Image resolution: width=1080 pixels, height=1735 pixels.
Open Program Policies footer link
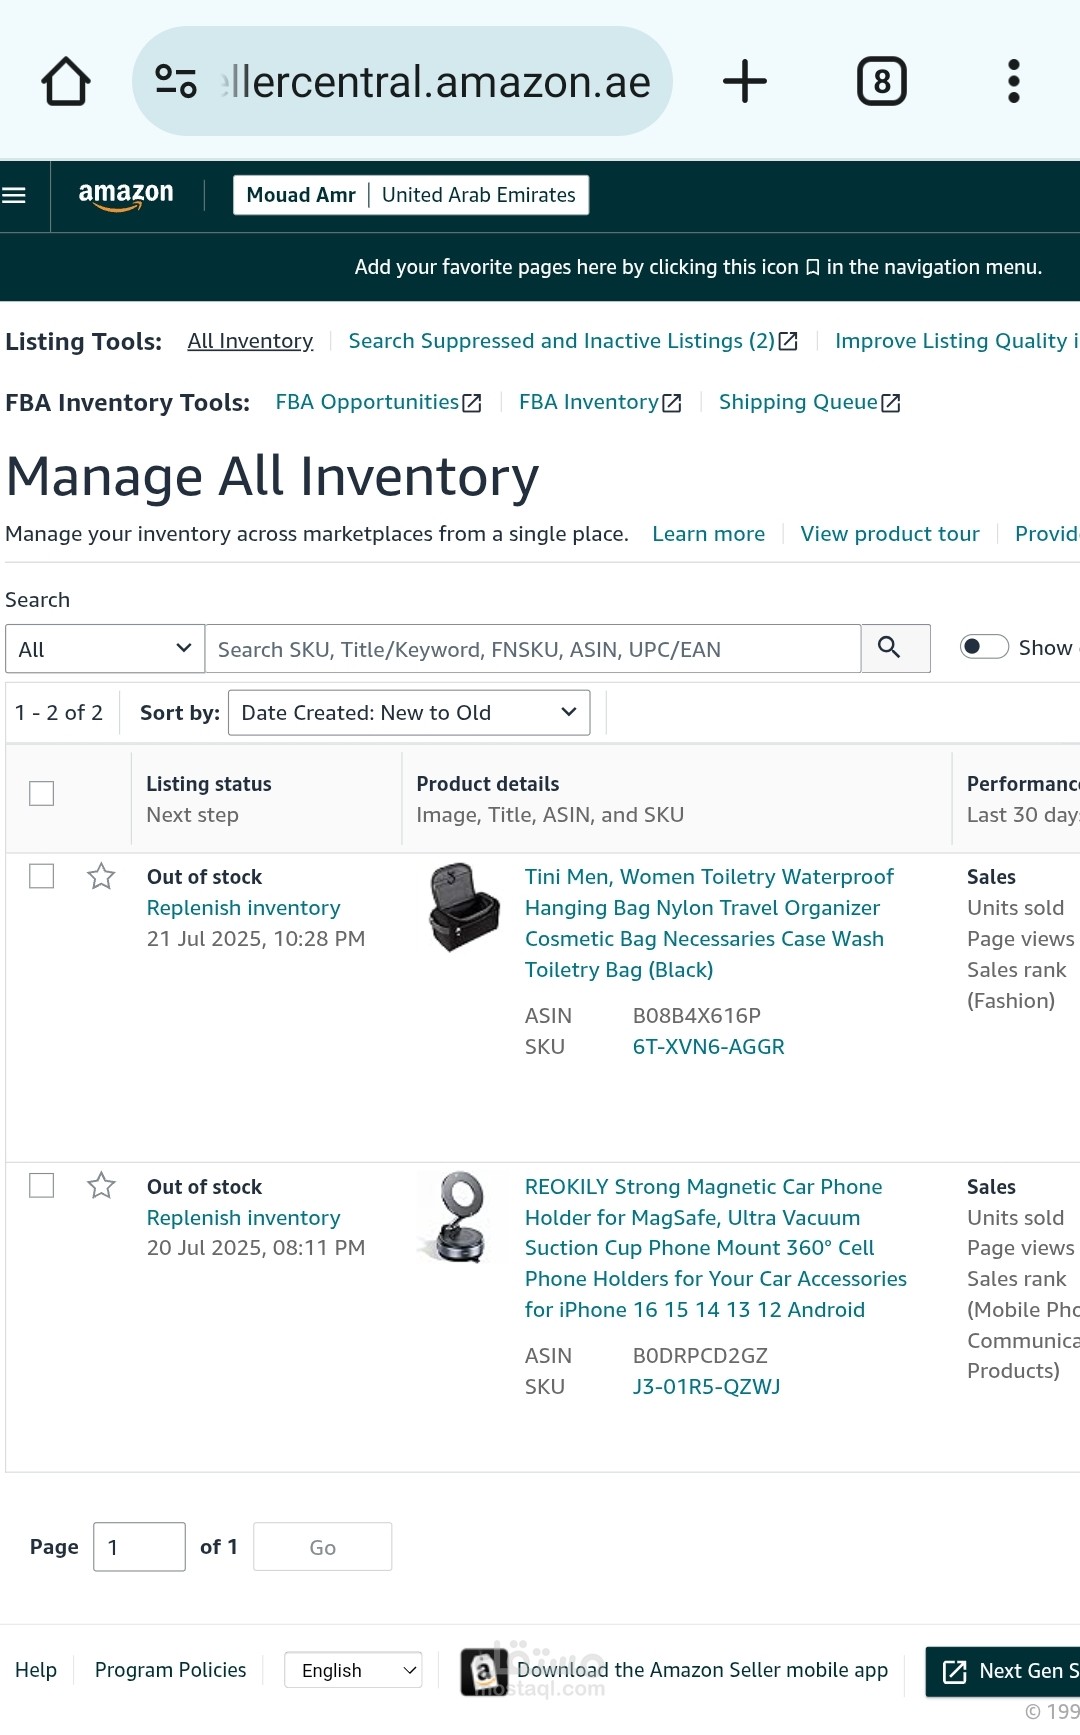click(170, 1670)
